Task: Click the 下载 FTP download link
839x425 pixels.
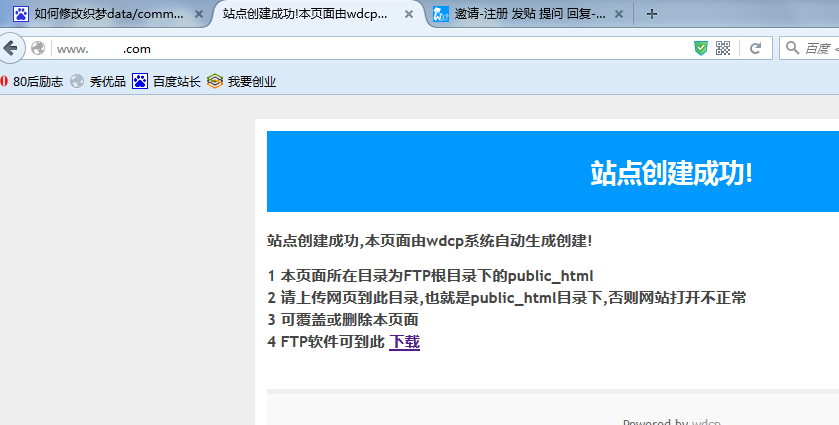Action: point(404,343)
